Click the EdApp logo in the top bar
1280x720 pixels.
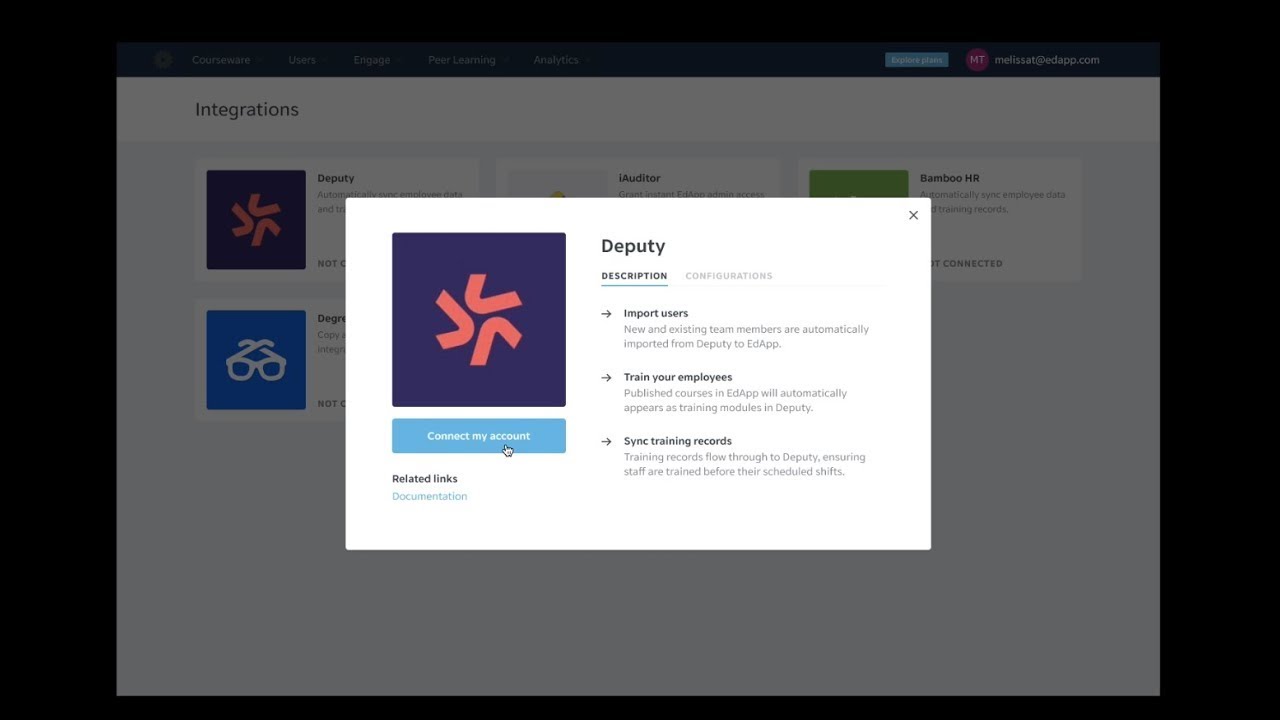click(163, 60)
